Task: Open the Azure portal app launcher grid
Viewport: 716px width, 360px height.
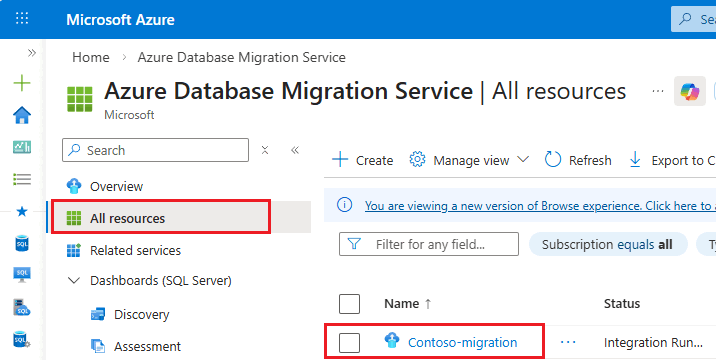Action: click(x=22, y=19)
